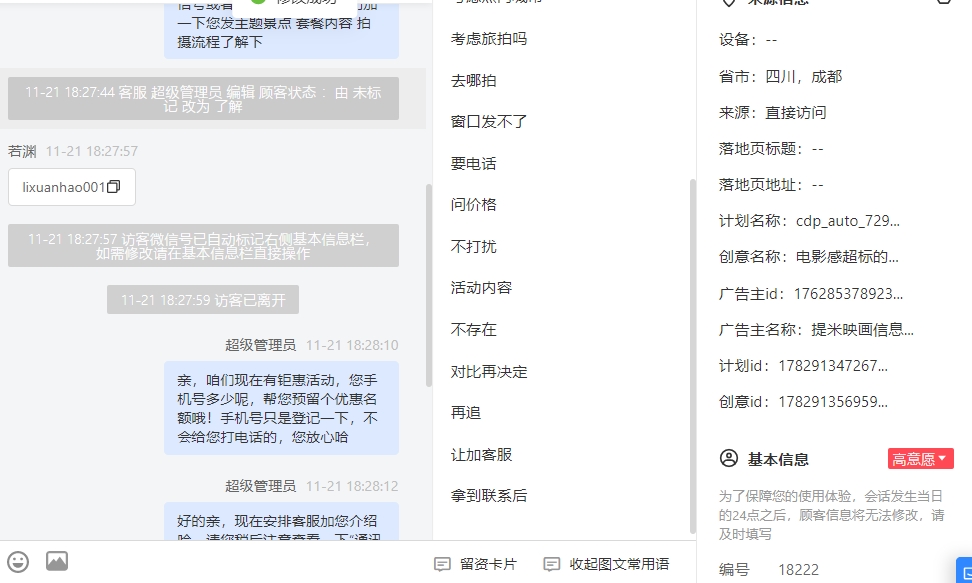Click timestamp 11-21 18:28:10

(x=352, y=345)
